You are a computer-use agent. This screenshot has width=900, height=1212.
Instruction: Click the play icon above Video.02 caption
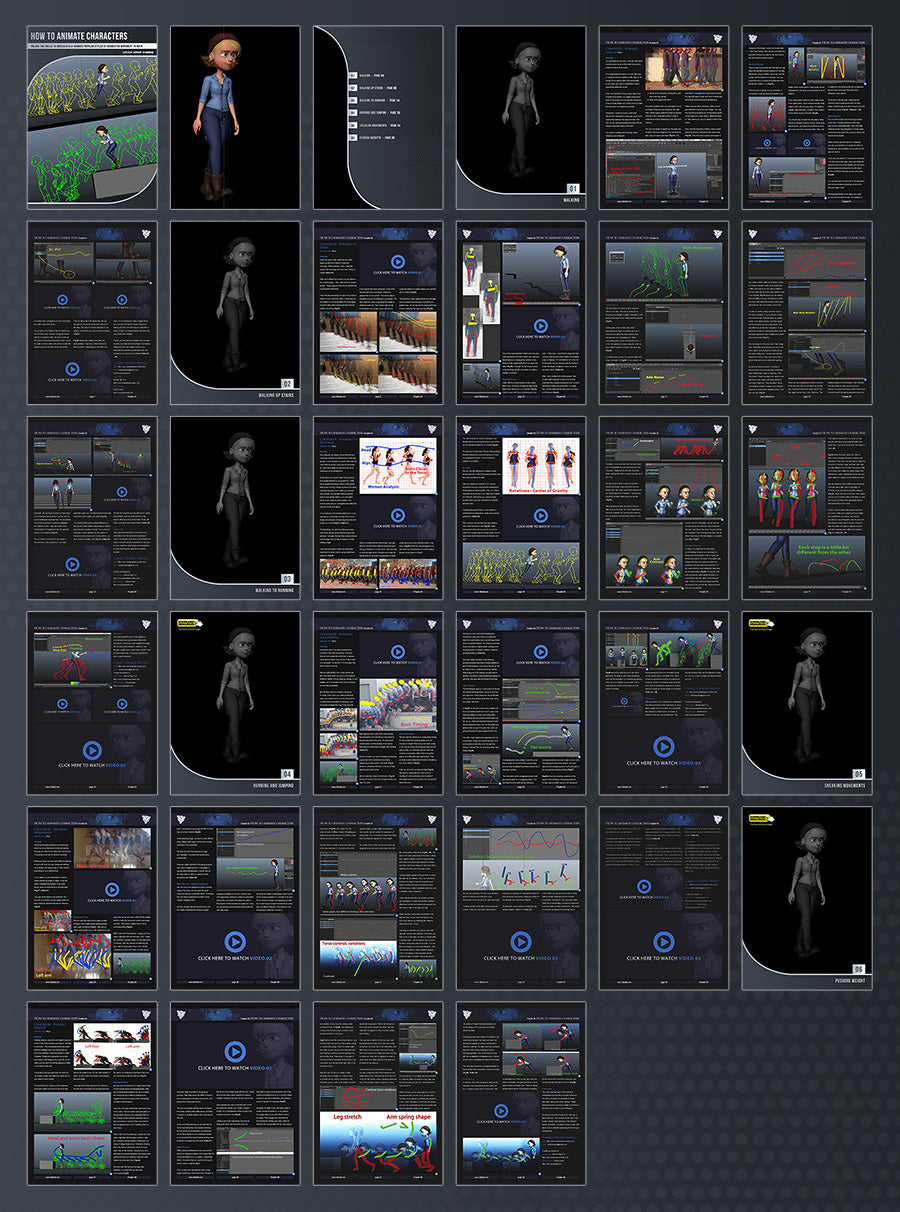[234, 941]
